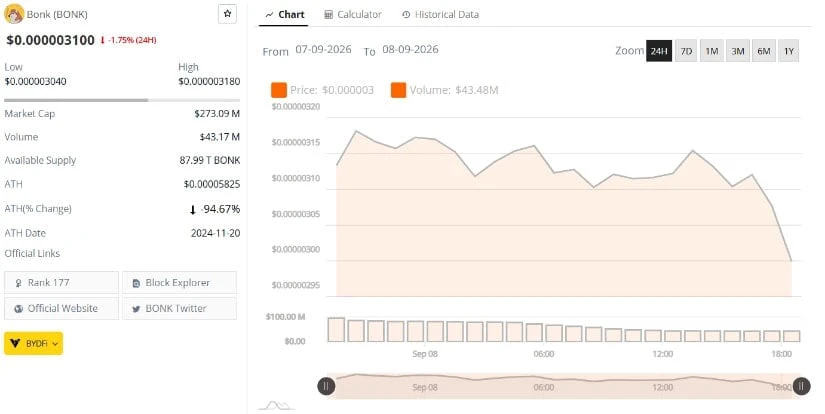825x414 pixels.
Task: Toggle the Volume series legend swatch
Action: 398,90
